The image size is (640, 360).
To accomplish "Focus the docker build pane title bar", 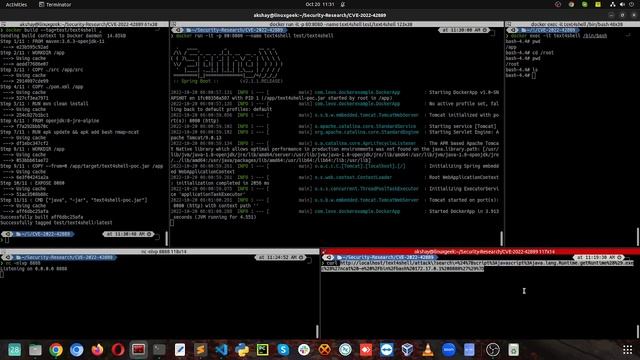I will coord(84,24).
